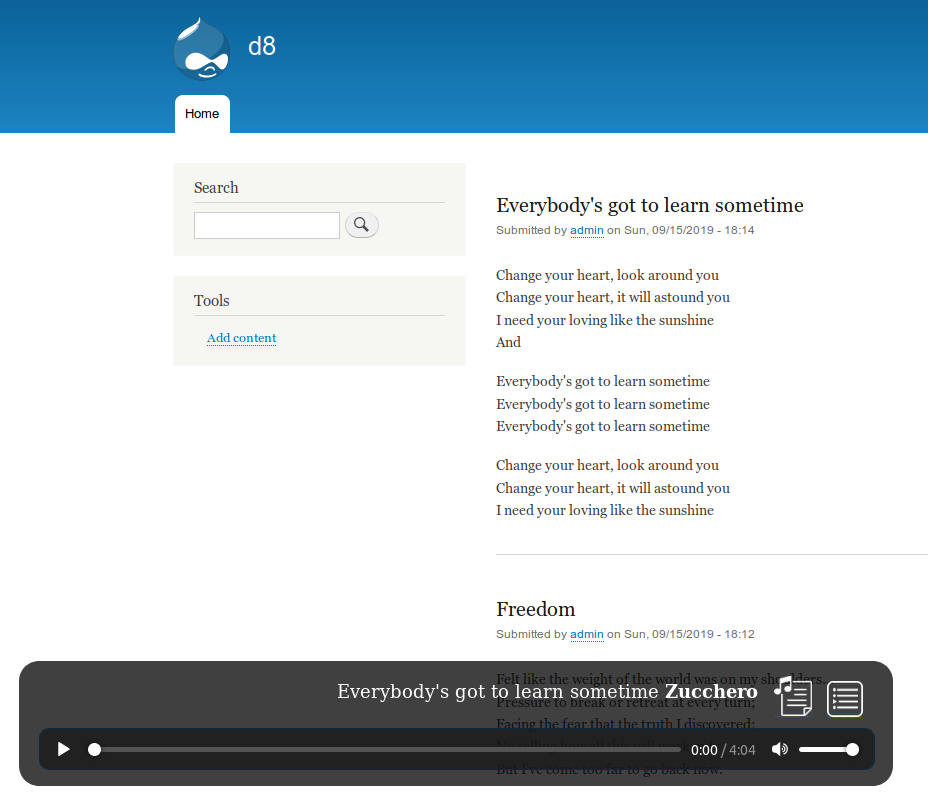Click the lone lyric line 'And'

click(508, 342)
